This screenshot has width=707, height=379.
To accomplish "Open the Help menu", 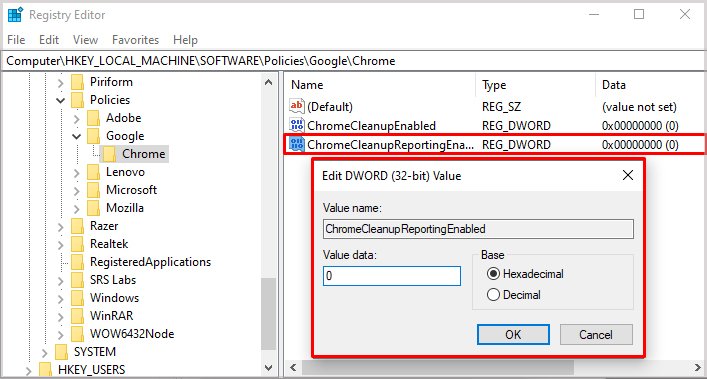I will click(x=185, y=40).
